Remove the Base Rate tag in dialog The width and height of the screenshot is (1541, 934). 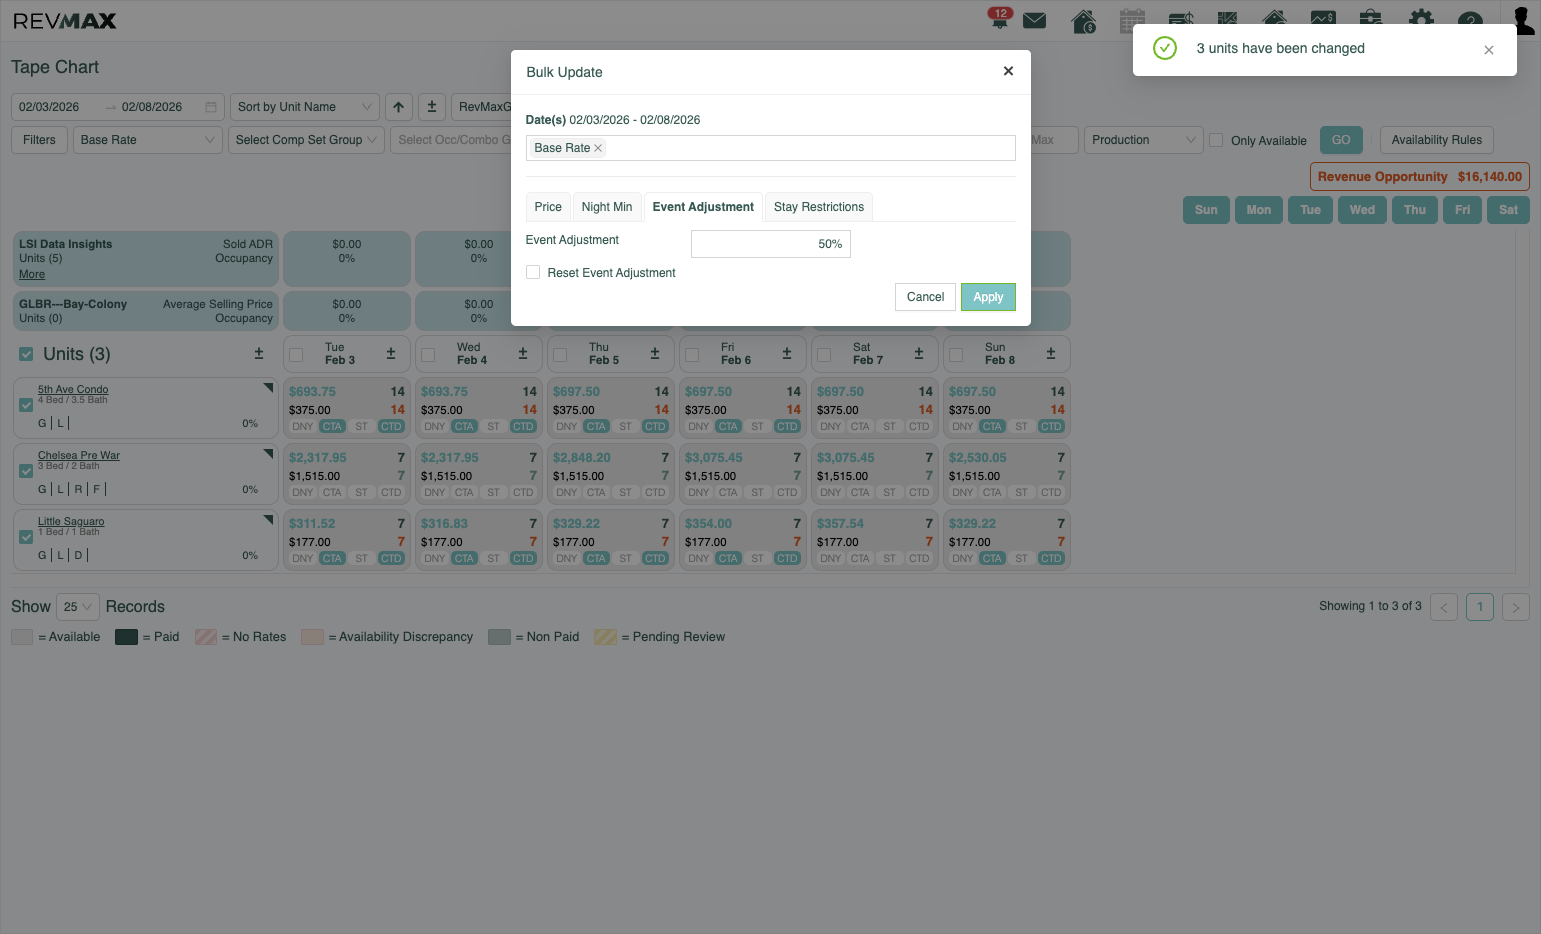click(x=598, y=148)
